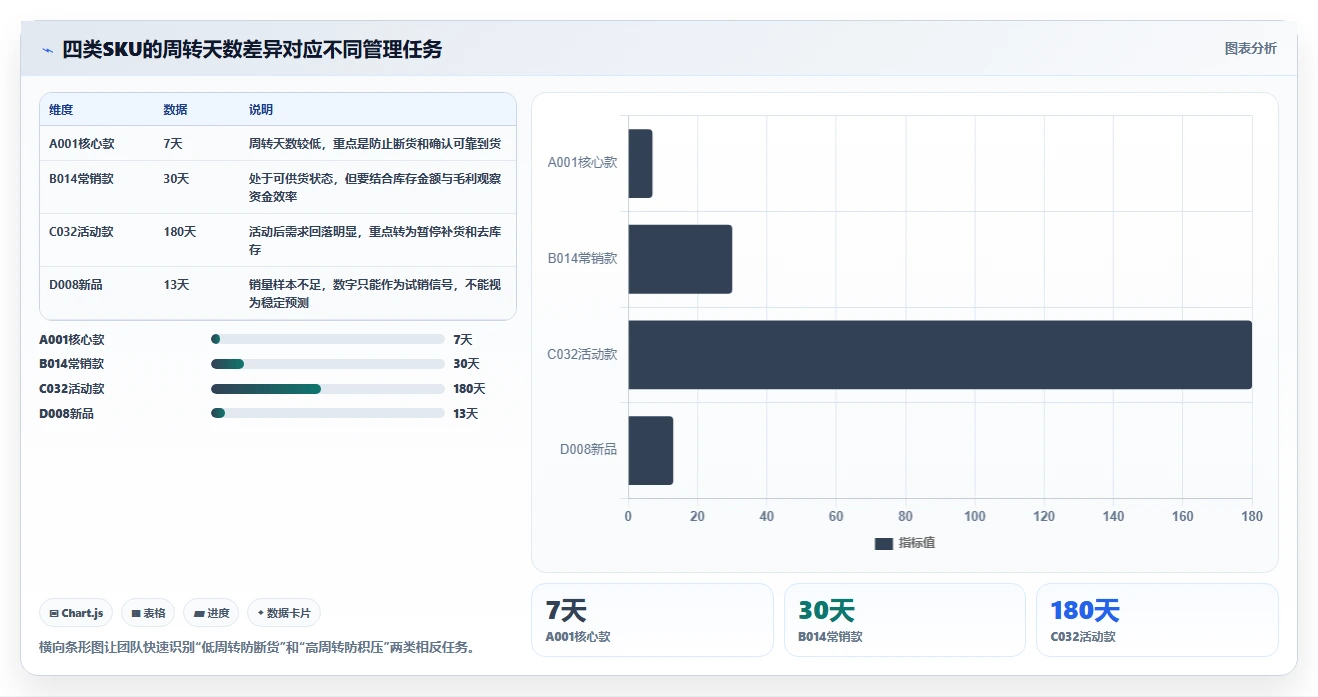Click the 0 tick on chart x-axis
Viewport: 1318px width, 697px height.
coord(628,517)
